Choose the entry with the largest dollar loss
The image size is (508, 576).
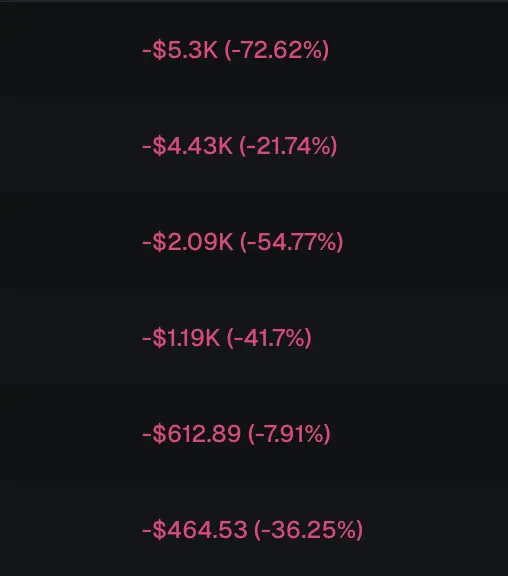click(x=254, y=50)
